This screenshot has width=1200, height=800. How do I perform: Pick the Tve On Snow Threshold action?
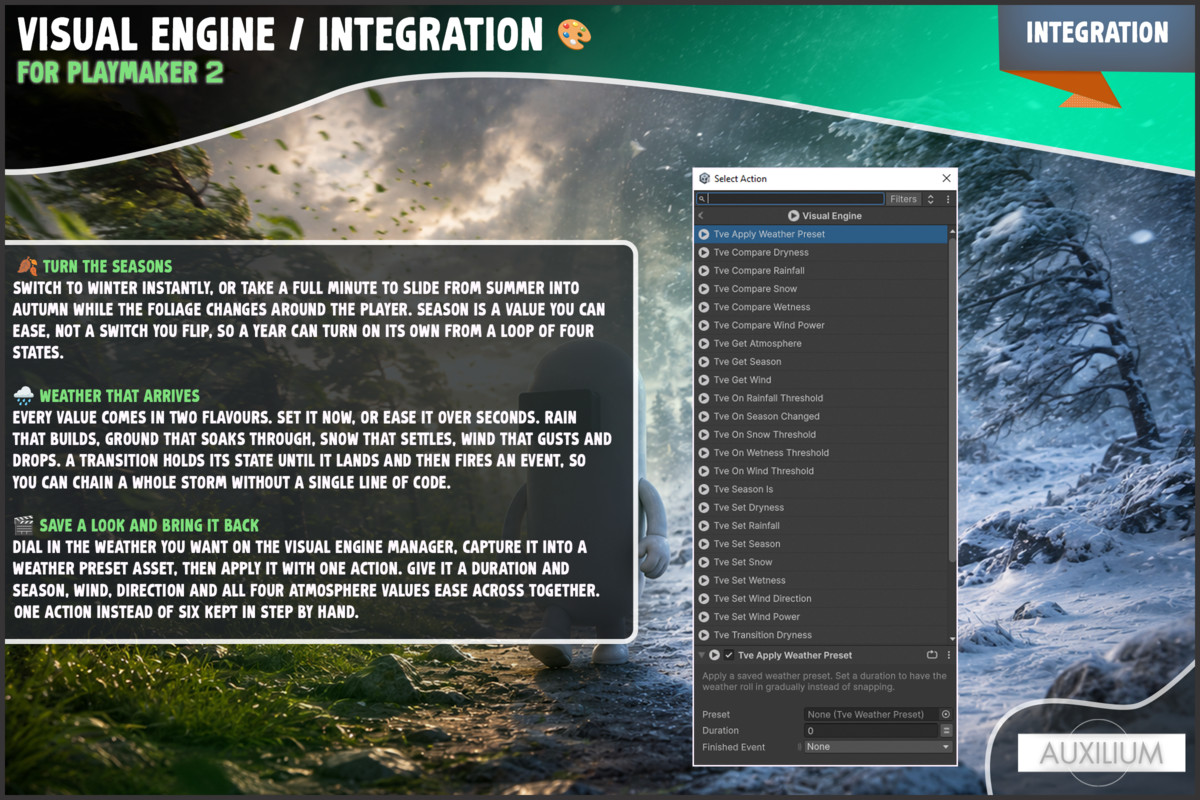(x=820, y=434)
